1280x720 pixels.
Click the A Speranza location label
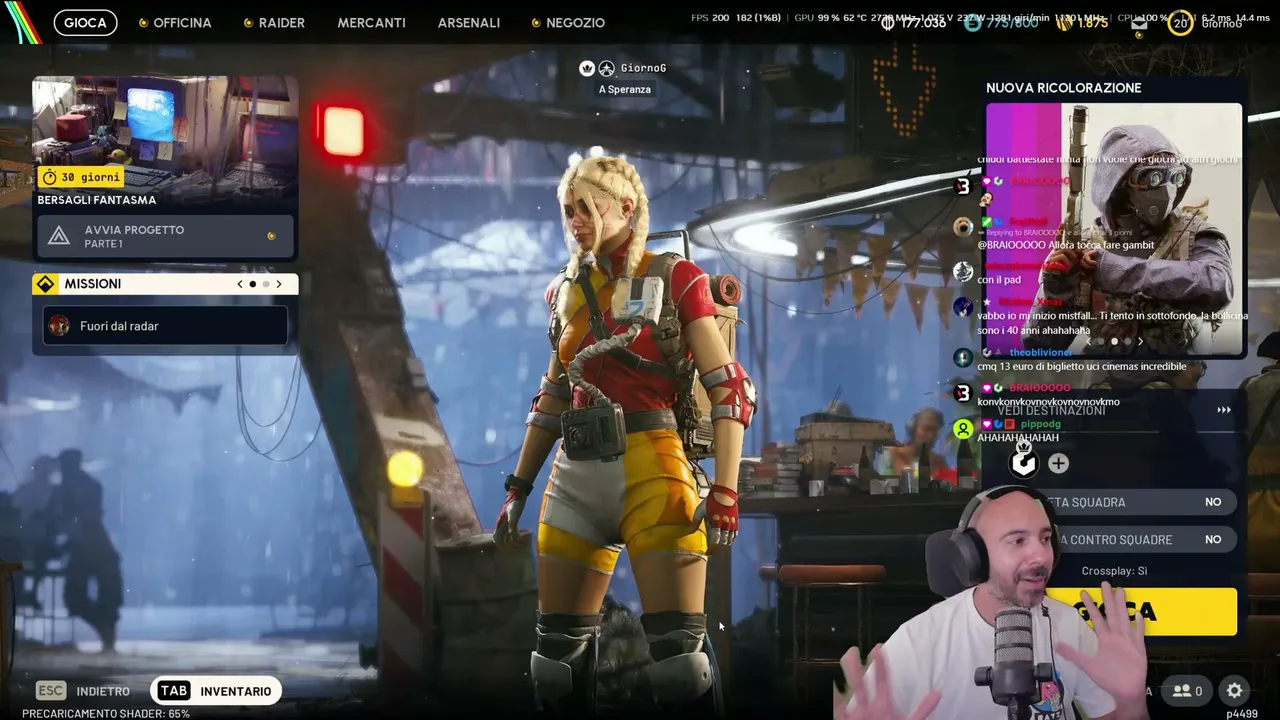[x=625, y=89]
